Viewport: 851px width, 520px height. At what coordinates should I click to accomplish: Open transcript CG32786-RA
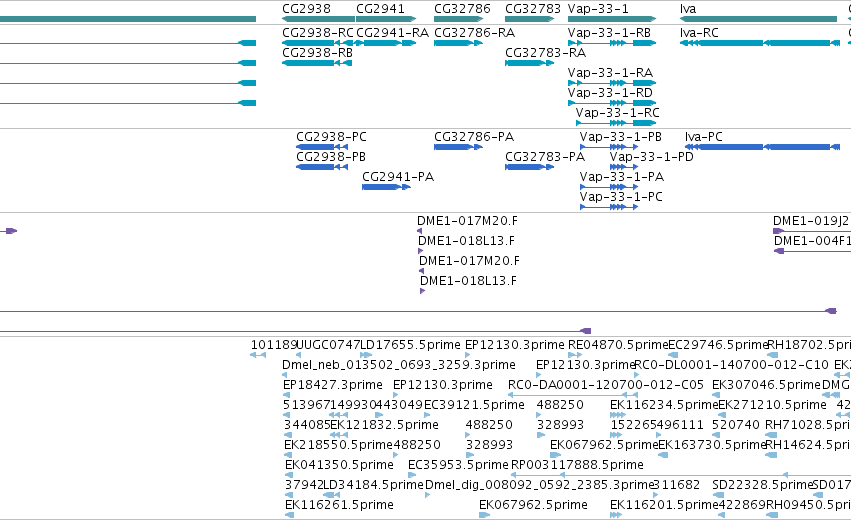click(474, 33)
